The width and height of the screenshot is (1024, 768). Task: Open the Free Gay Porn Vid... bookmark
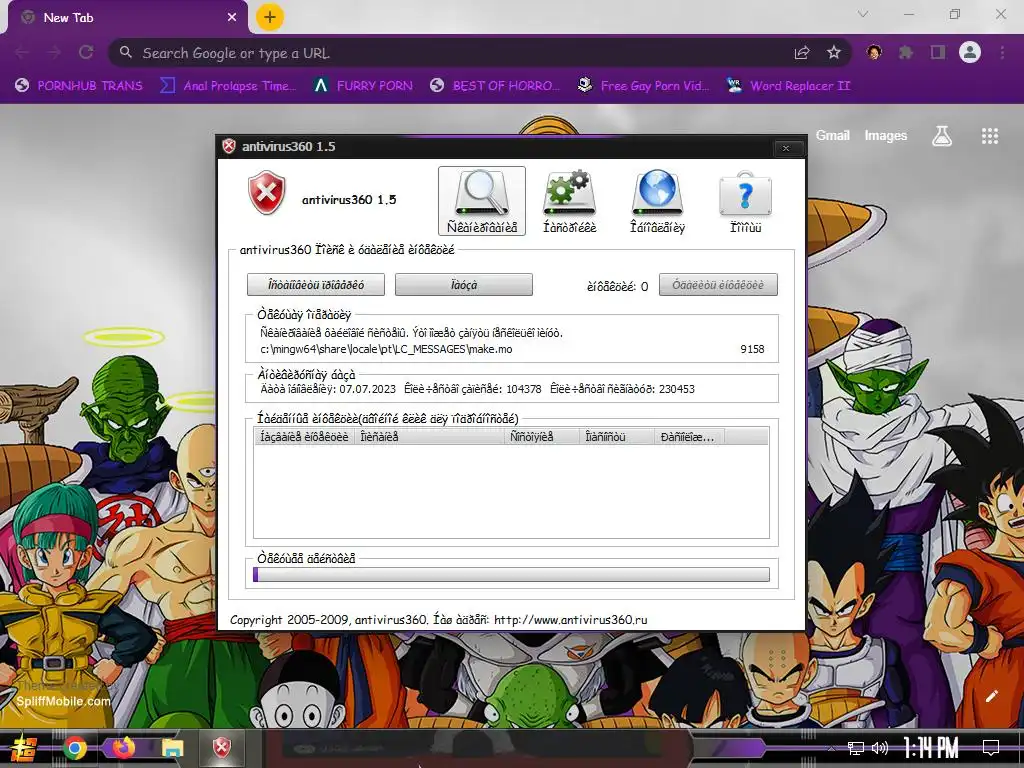[643, 86]
